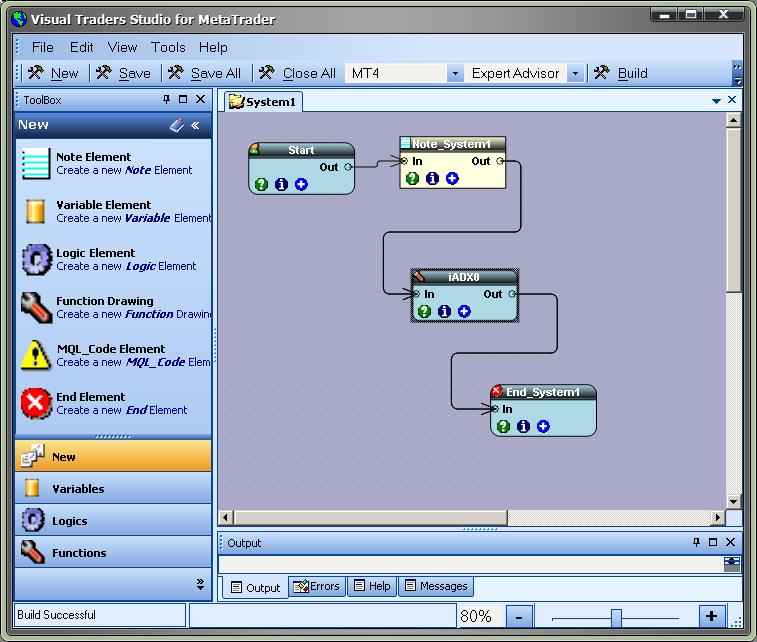This screenshot has height=642, width=757.
Task: Open the Tools menu
Action: [x=168, y=47]
